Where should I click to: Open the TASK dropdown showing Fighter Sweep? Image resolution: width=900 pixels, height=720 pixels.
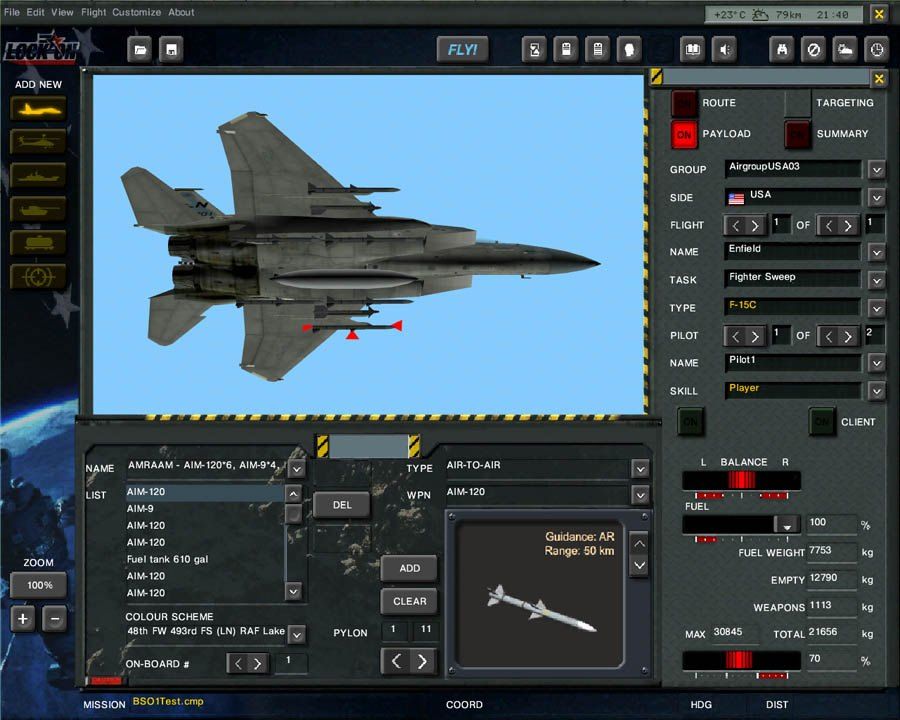point(877,279)
